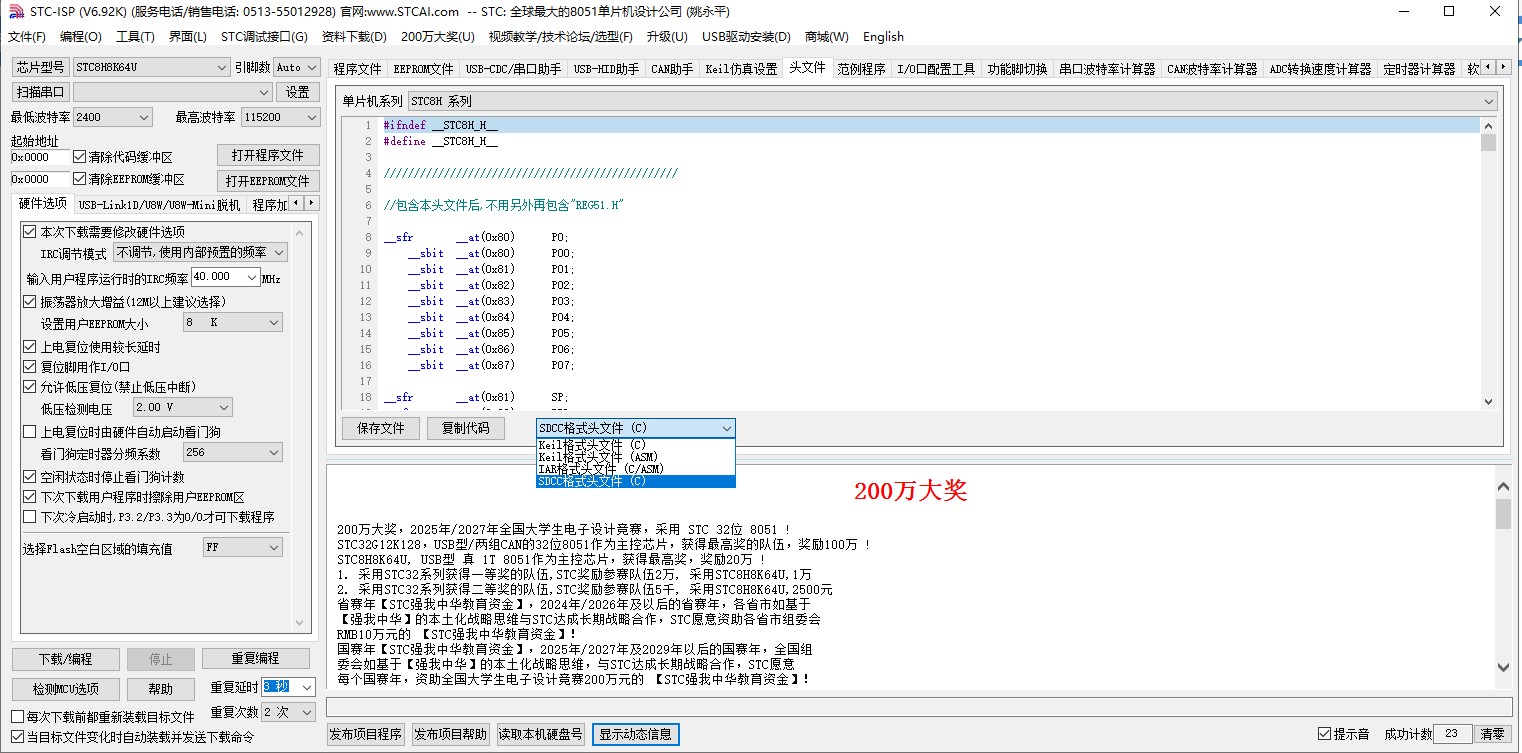
Task: Open 单片机系列 STC8H 系列 dropdown
Action: 952,101
